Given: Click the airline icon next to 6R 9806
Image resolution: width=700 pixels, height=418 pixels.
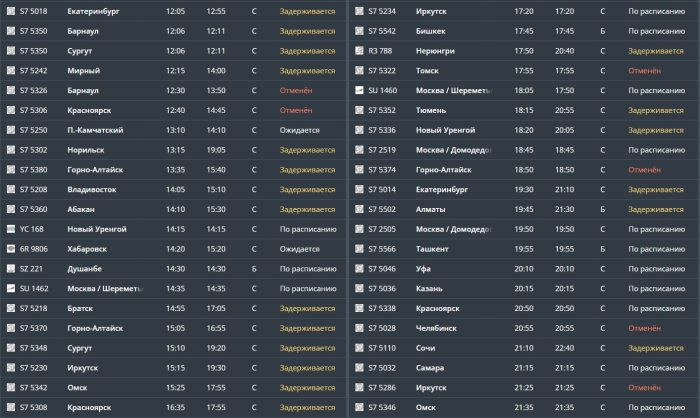Looking at the screenshot, I should [x=10, y=248].
